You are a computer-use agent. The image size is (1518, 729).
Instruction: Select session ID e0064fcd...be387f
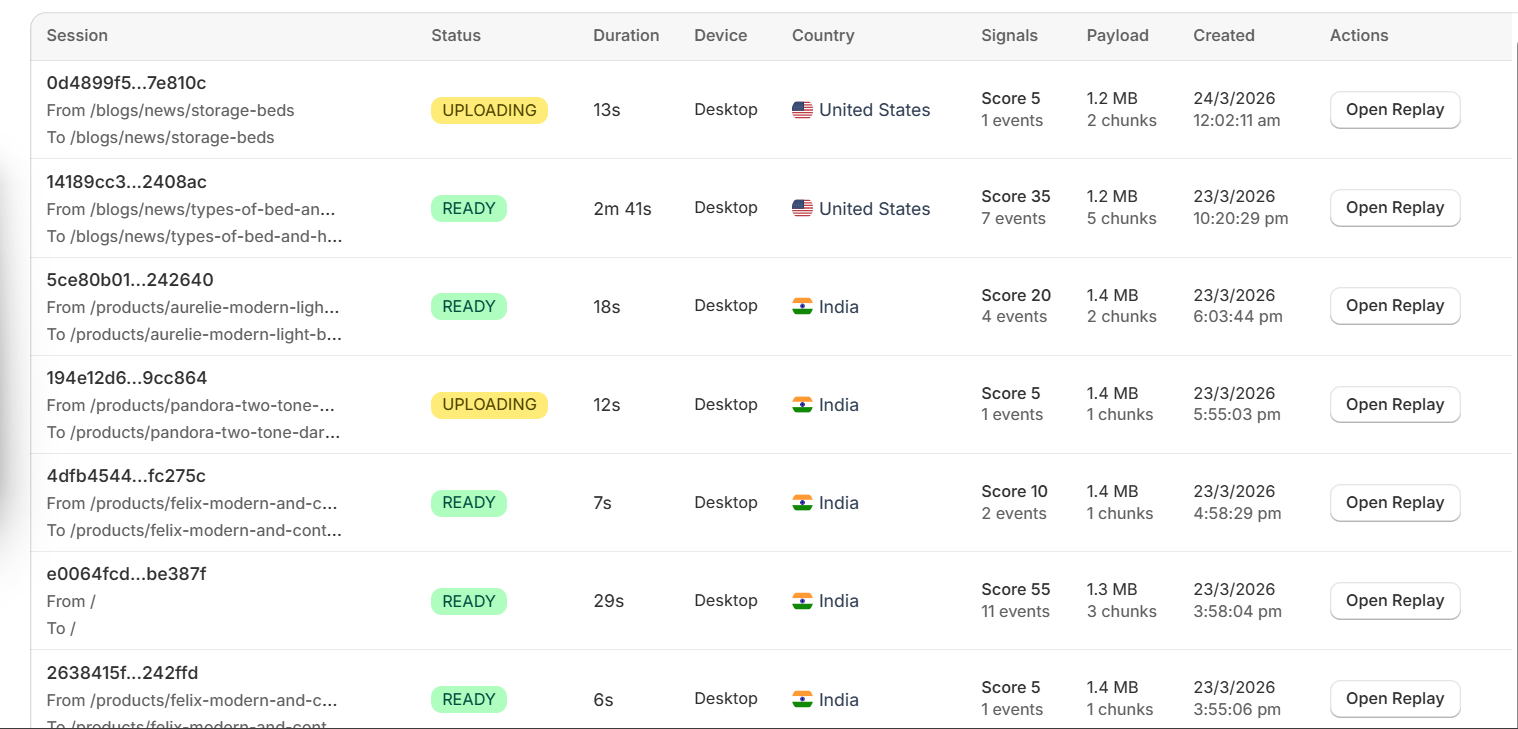pos(126,574)
